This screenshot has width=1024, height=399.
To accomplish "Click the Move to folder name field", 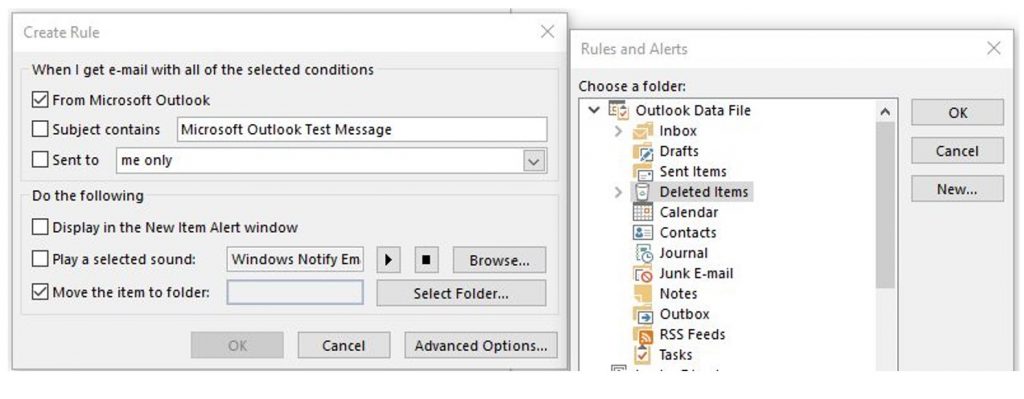I will (x=295, y=293).
